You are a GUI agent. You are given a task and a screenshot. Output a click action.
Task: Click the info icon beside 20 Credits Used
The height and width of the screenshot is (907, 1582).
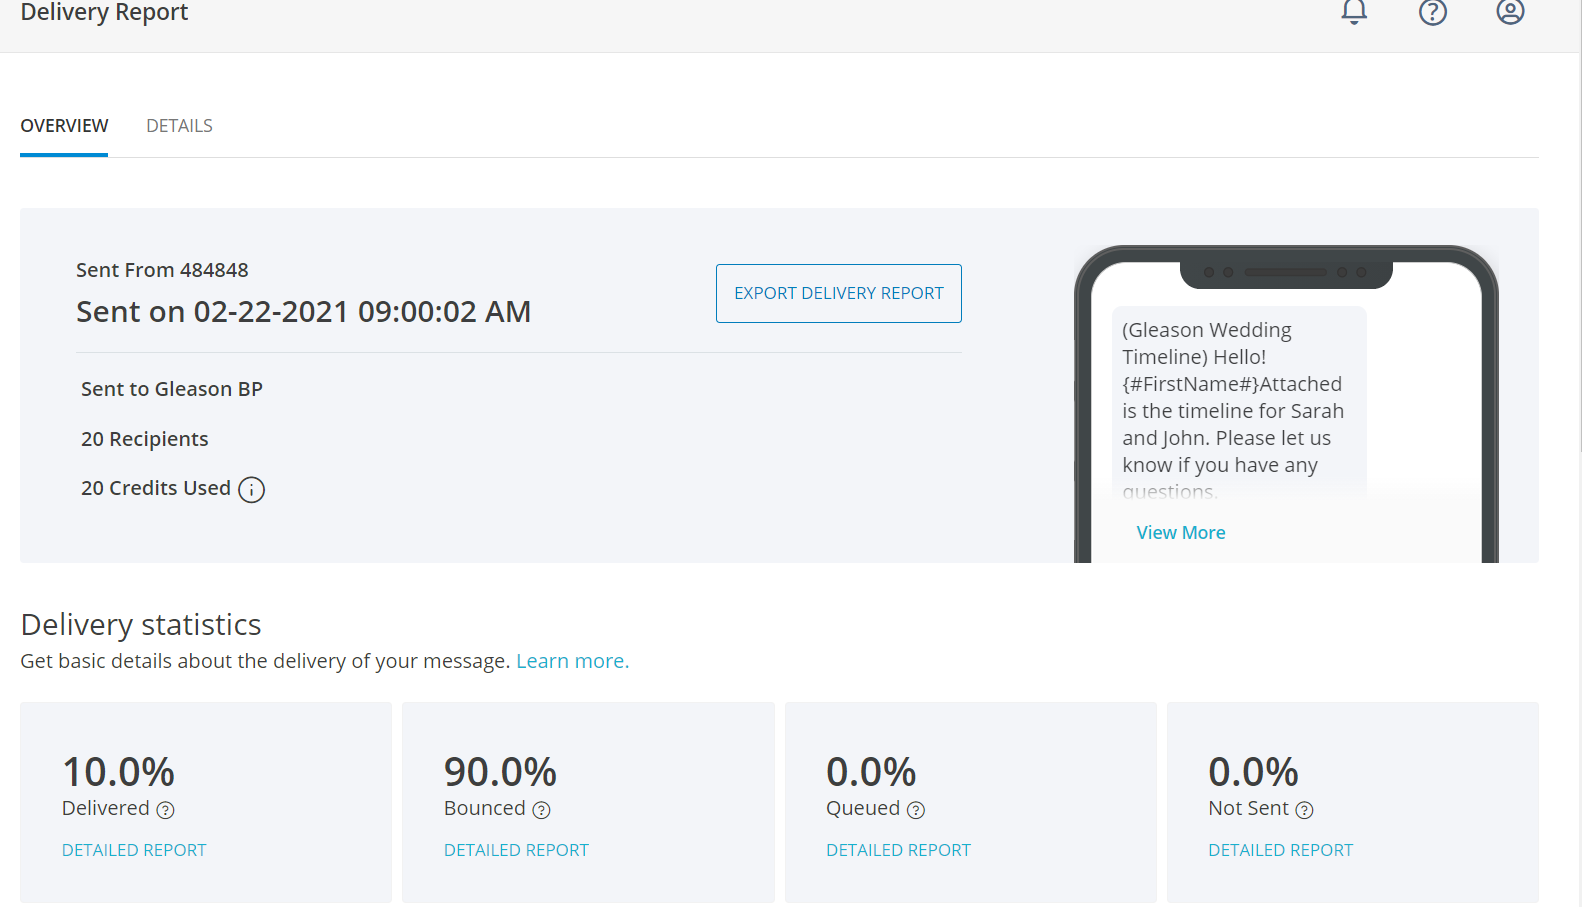pyautogui.click(x=251, y=489)
